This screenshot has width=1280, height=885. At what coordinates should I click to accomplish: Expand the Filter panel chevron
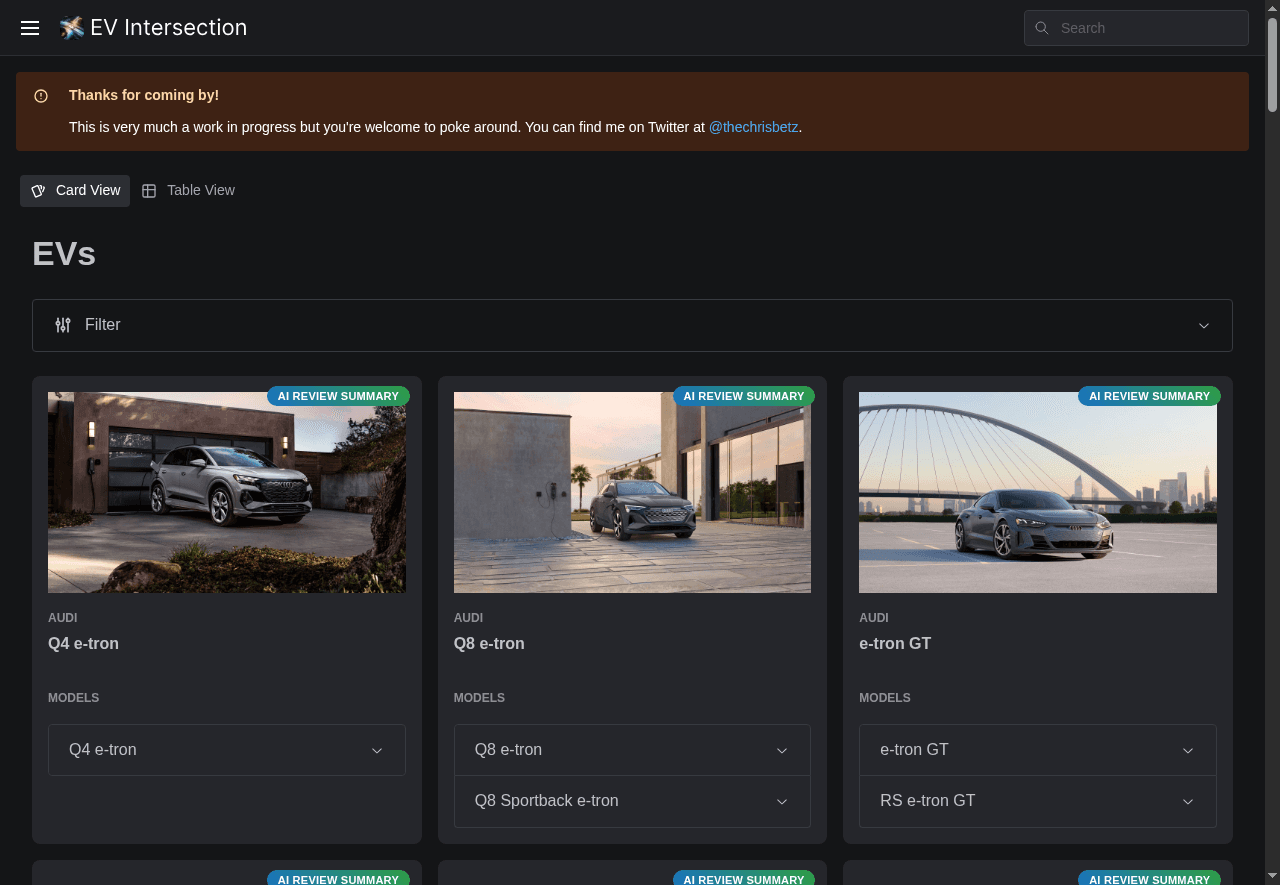pos(1204,326)
